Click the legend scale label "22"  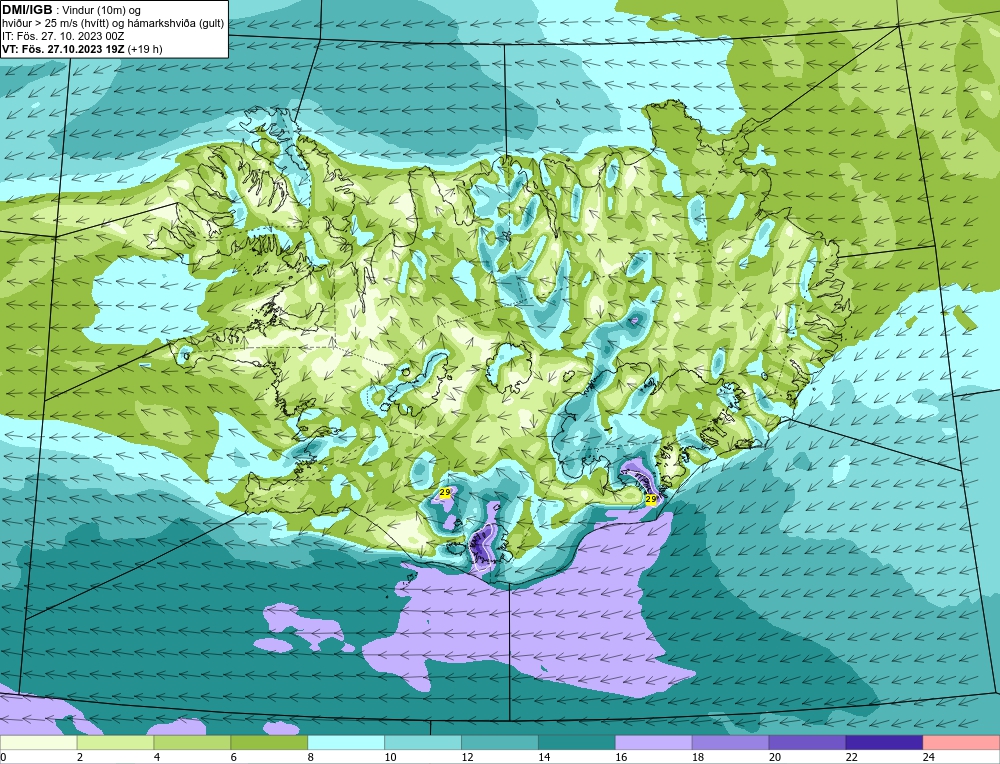[x=852, y=757]
